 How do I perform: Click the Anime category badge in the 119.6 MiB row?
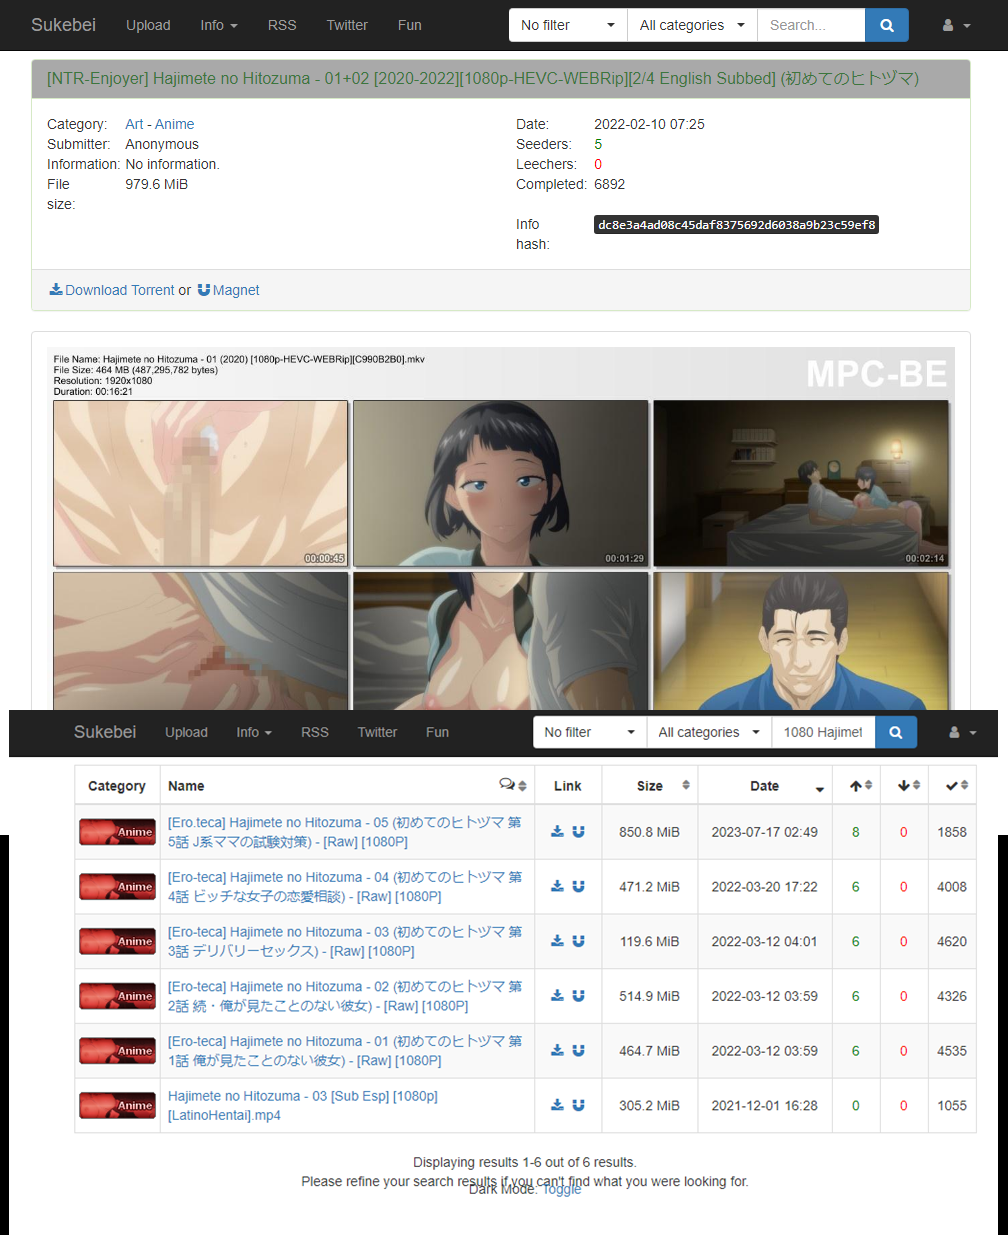[117, 942]
